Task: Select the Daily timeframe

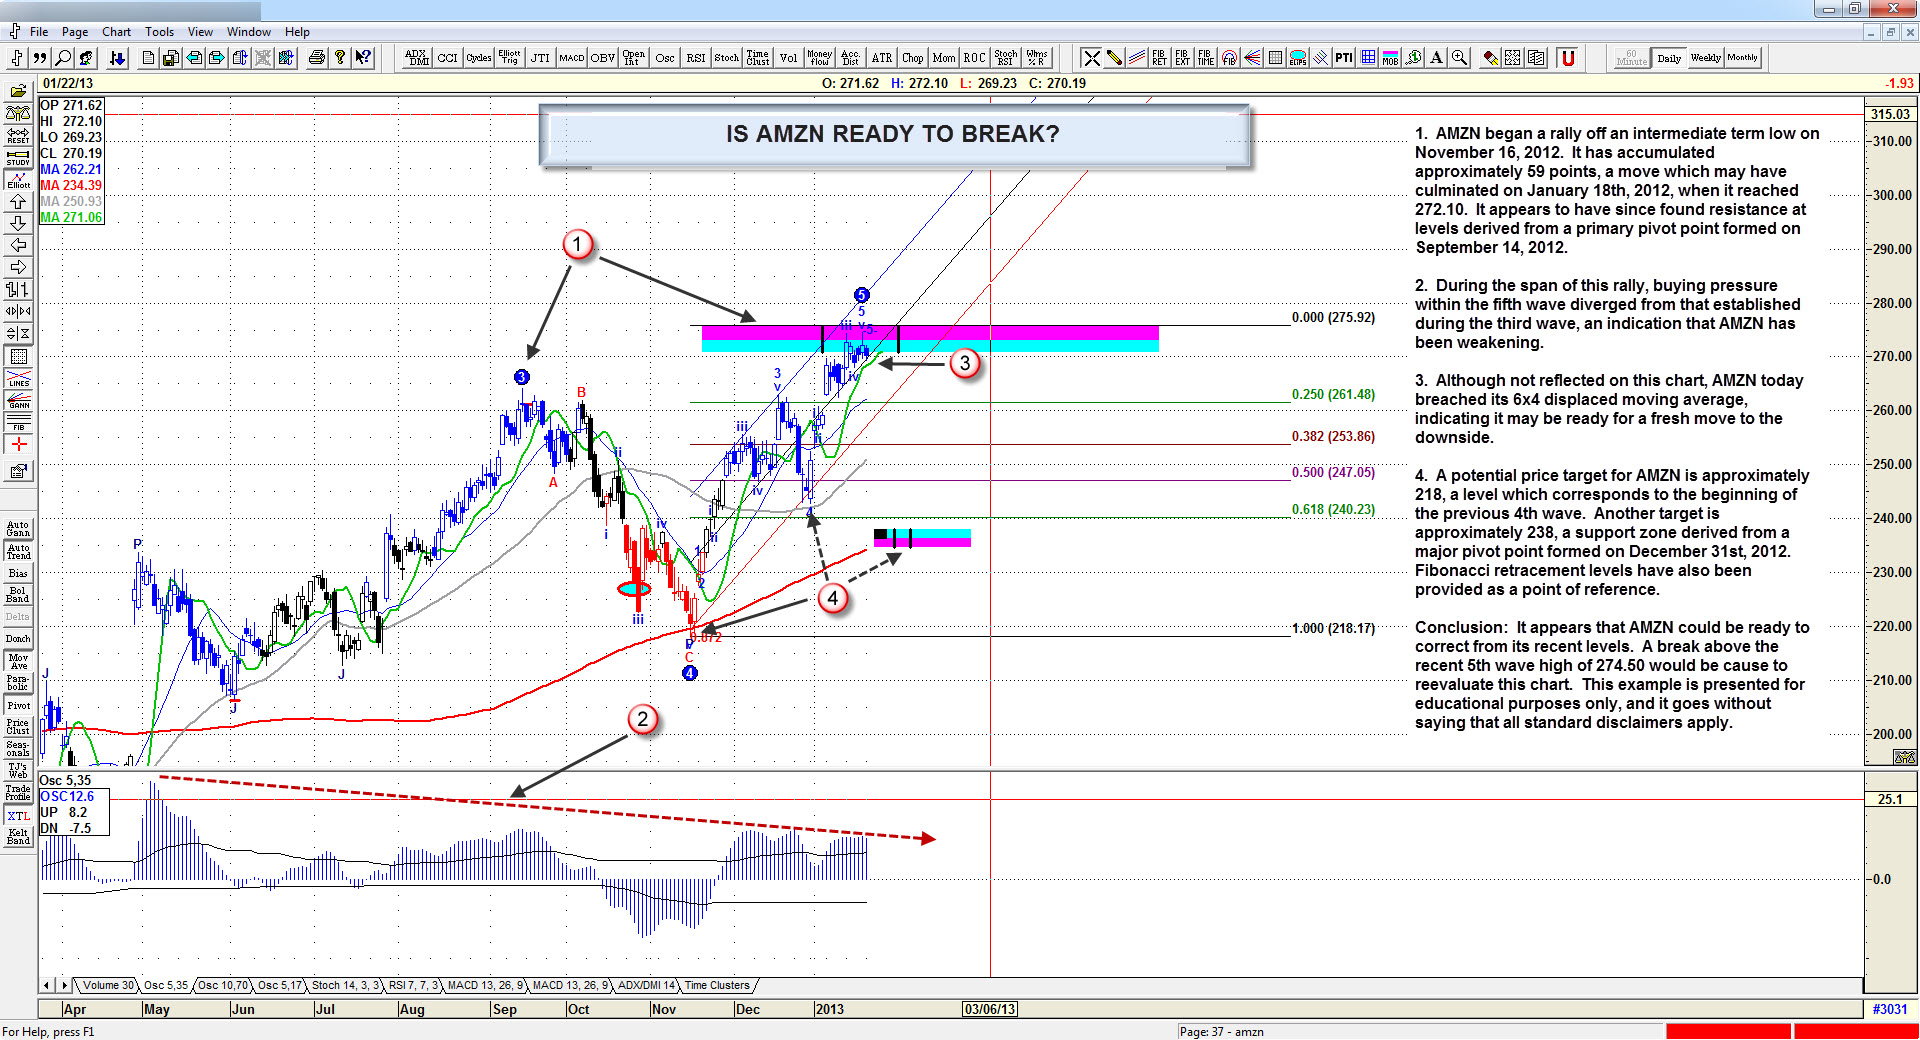Action: (x=1668, y=58)
